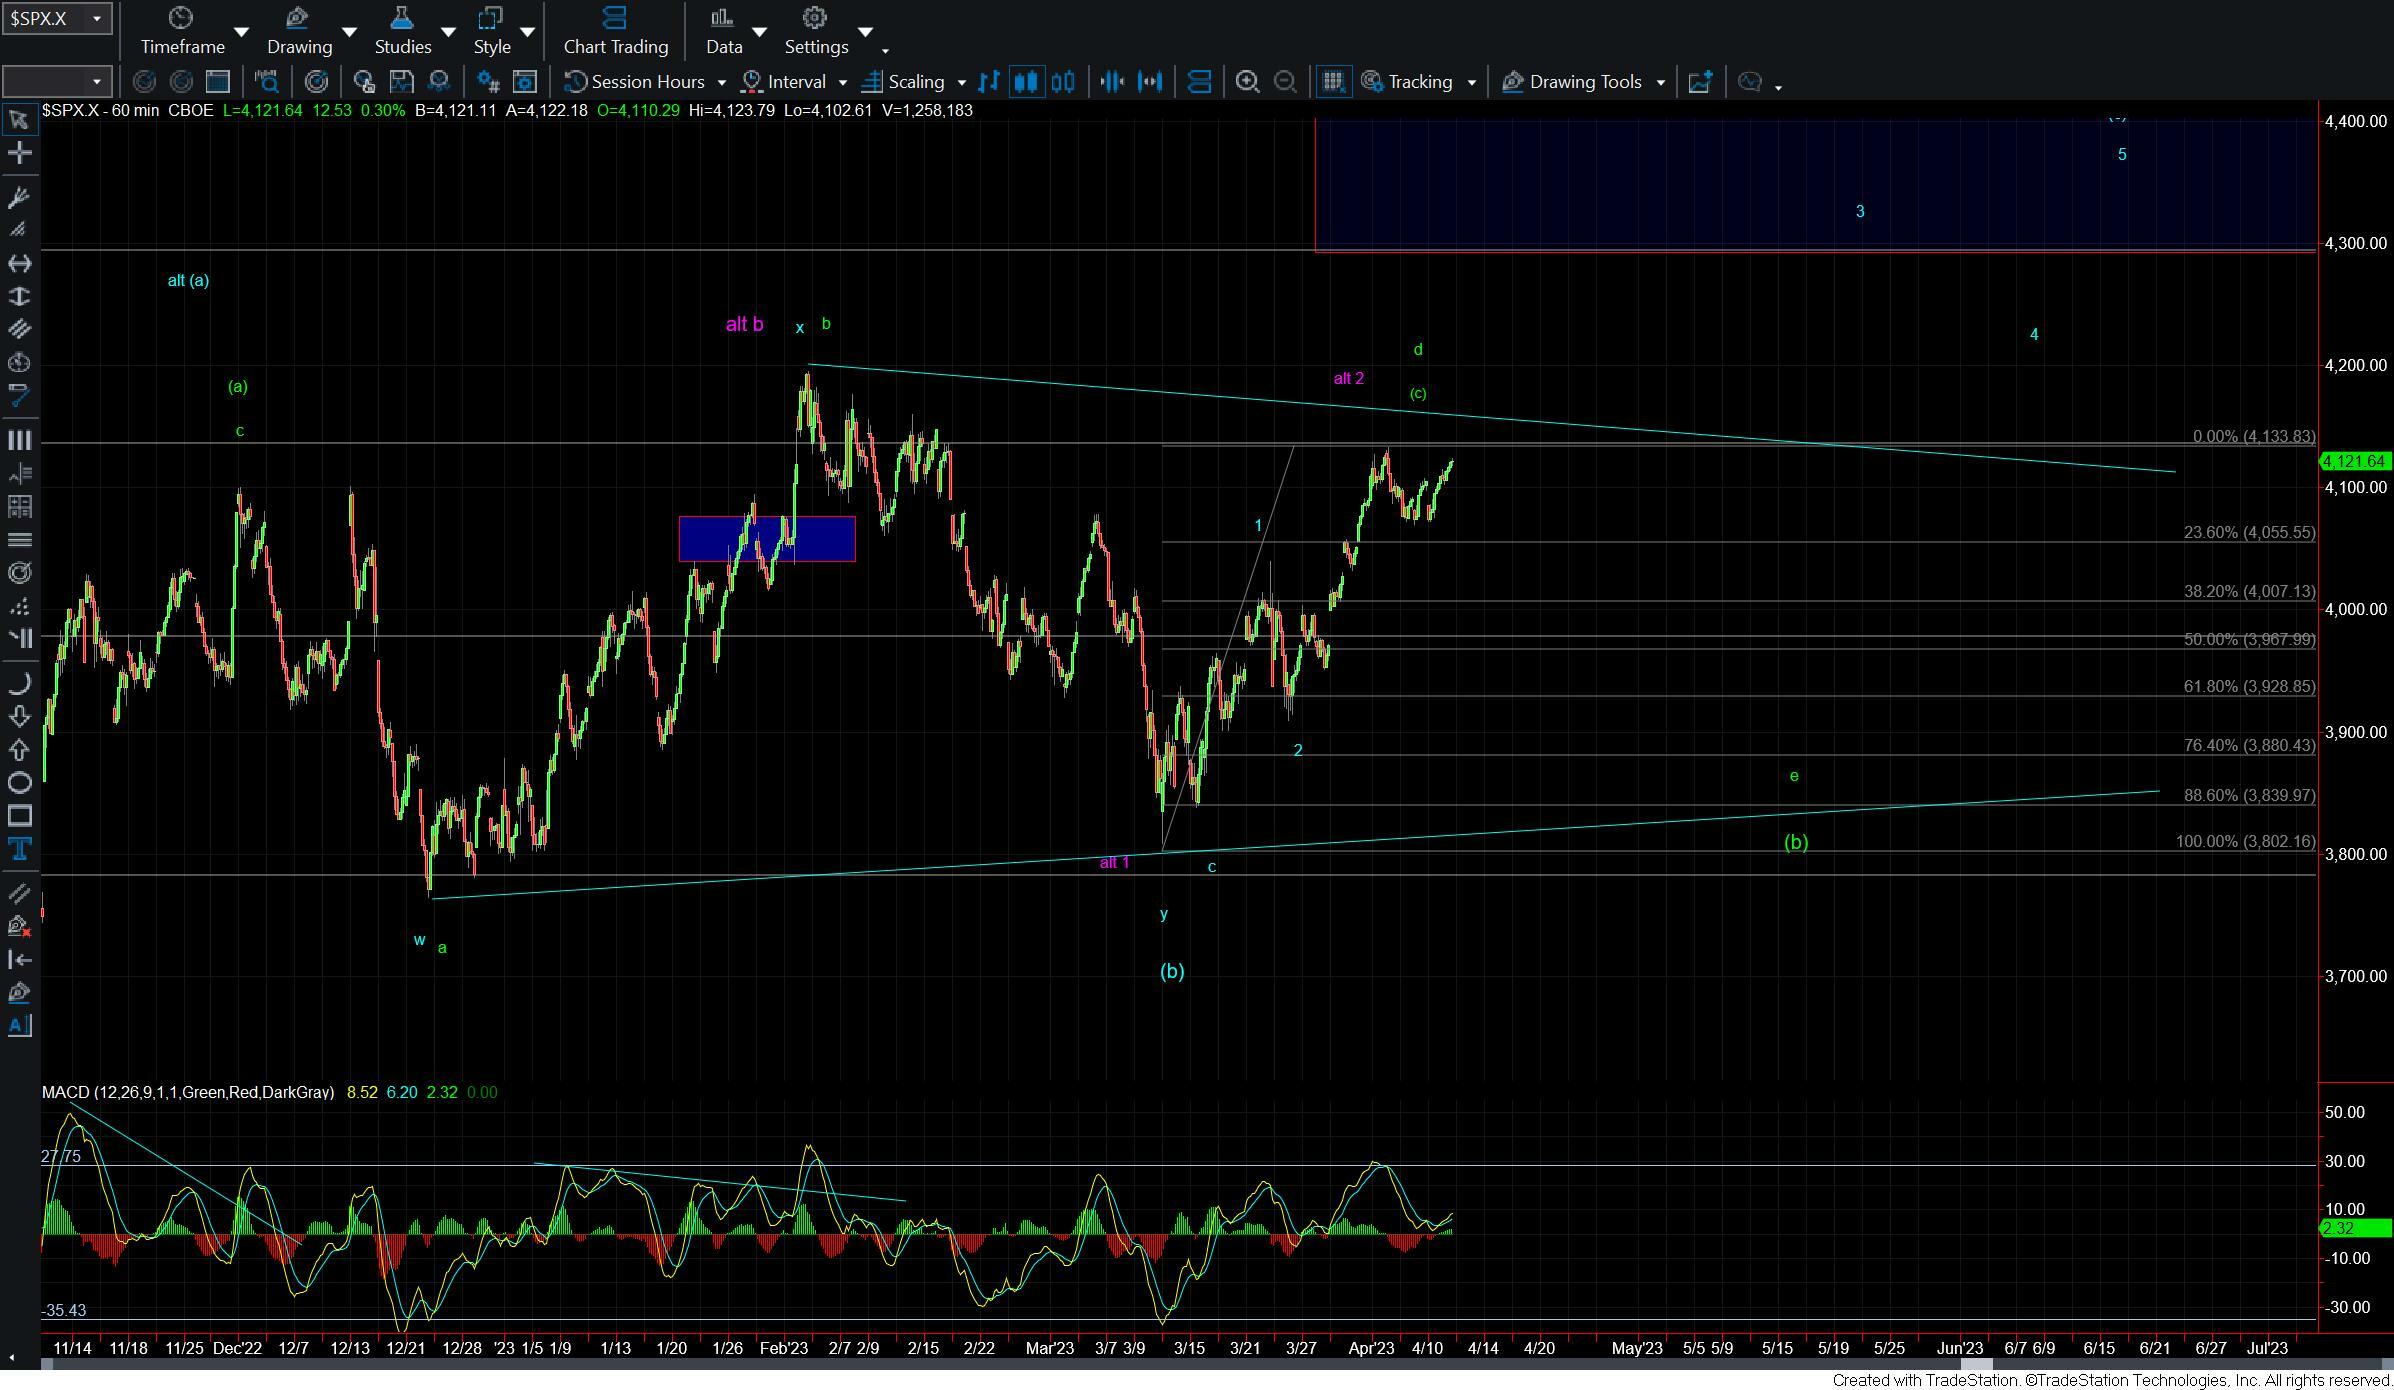Expand the Scaling dropdown arrow

[962, 82]
